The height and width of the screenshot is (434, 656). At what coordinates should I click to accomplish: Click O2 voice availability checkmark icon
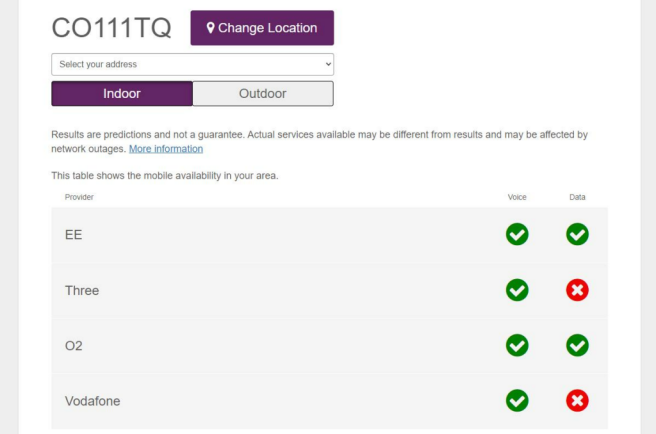click(517, 345)
